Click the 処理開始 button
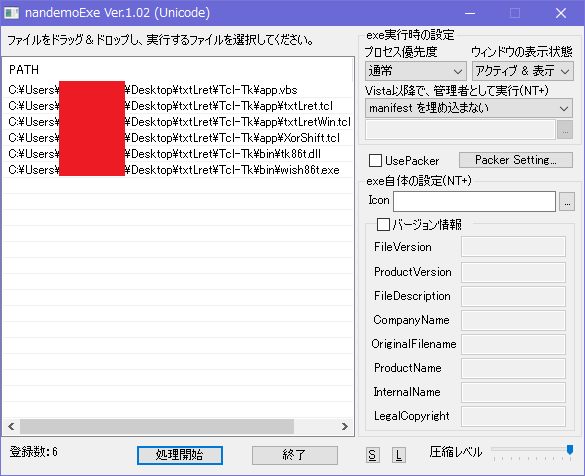585x476 pixels. [x=180, y=455]
